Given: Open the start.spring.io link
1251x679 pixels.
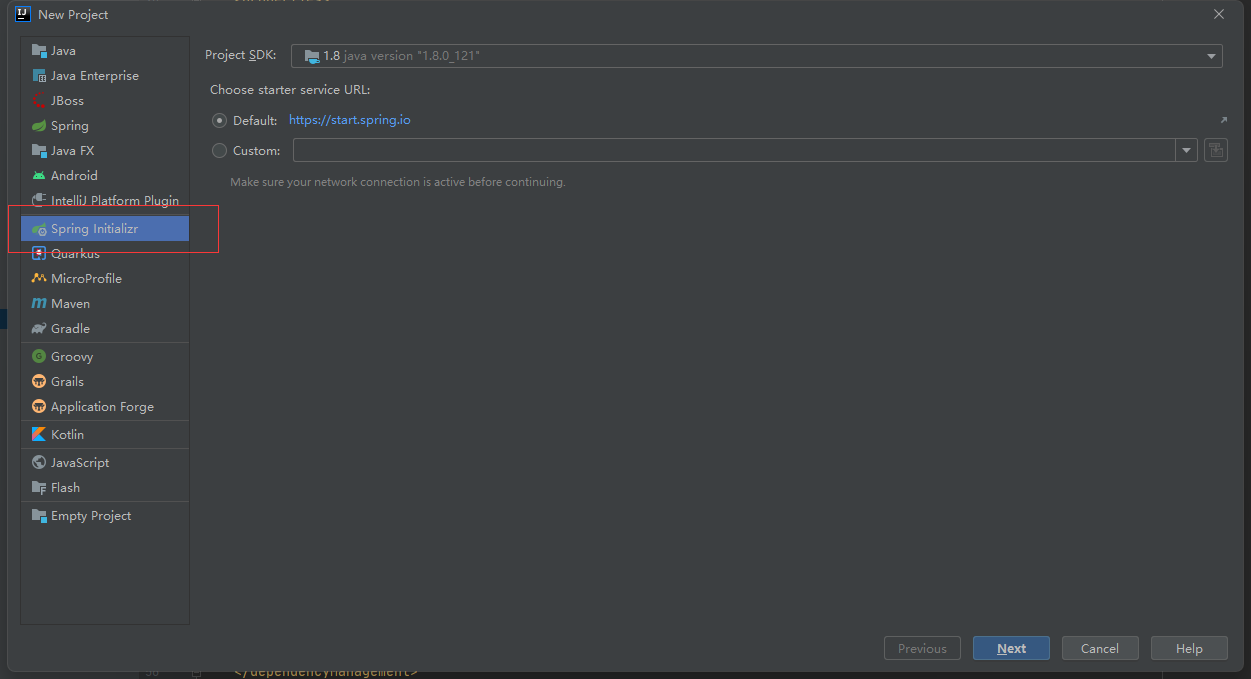Looking at the screenshot, I should tap(349, 120).
